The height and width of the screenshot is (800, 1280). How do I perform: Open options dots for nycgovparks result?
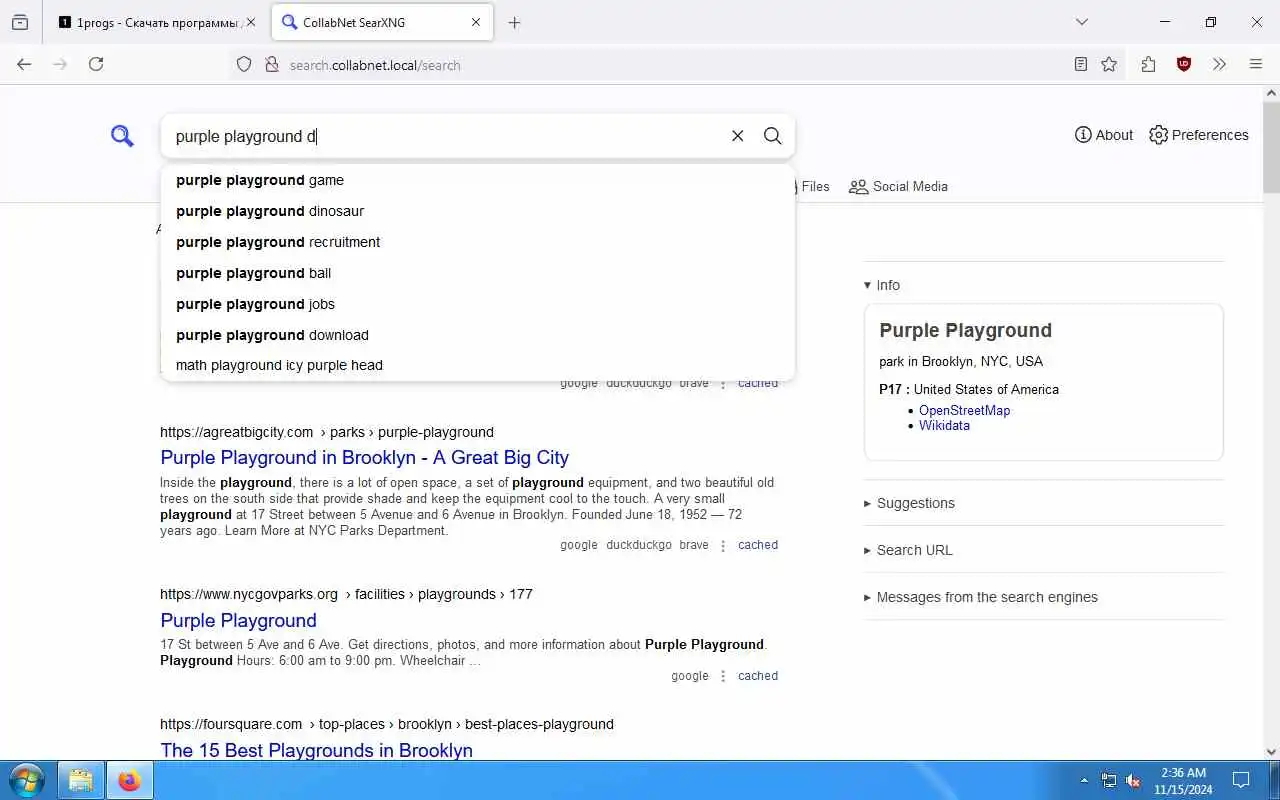(723, 677)
